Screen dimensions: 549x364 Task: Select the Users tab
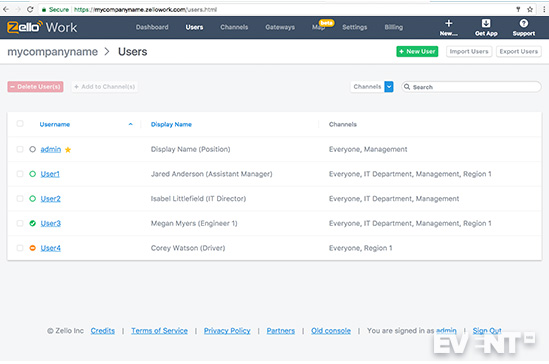point(194,27)
